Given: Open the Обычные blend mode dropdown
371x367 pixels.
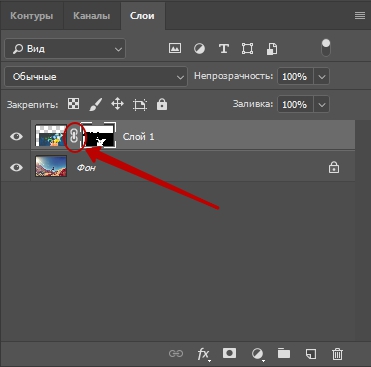Looking at the screenshot, I should (96, 77).
